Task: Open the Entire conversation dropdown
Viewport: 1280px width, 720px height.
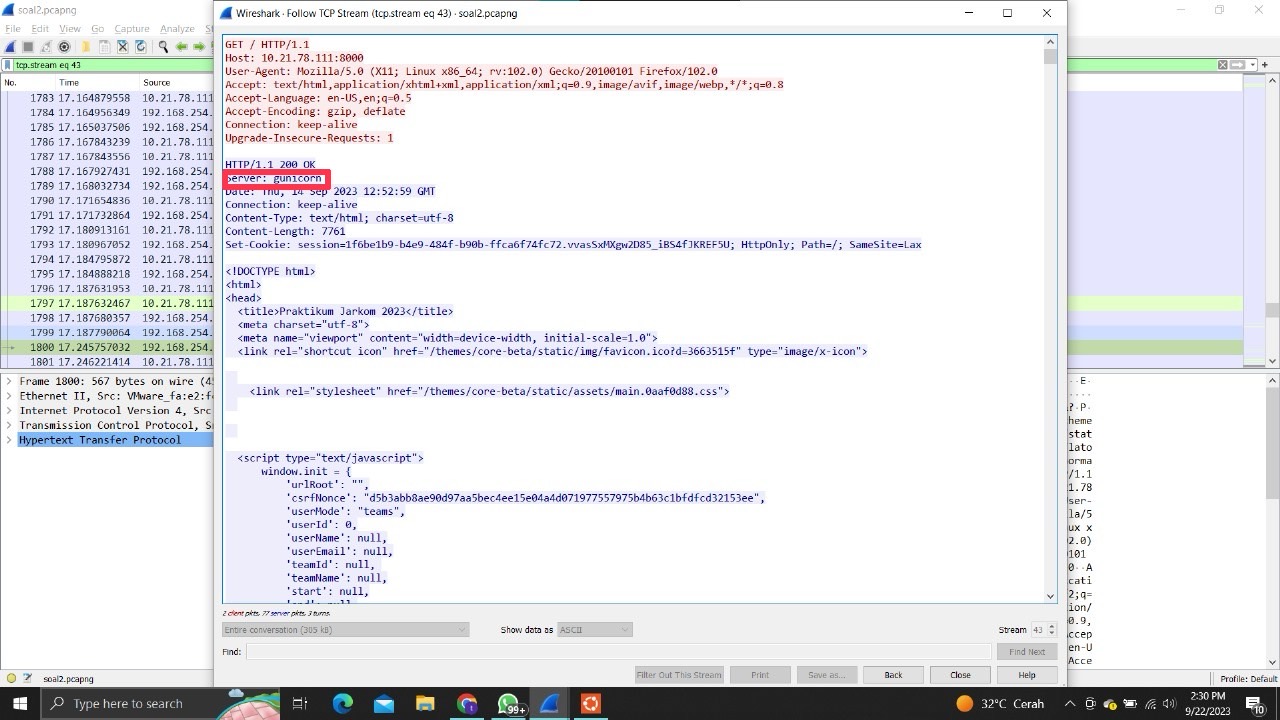Action: click(x=345, y=629)
